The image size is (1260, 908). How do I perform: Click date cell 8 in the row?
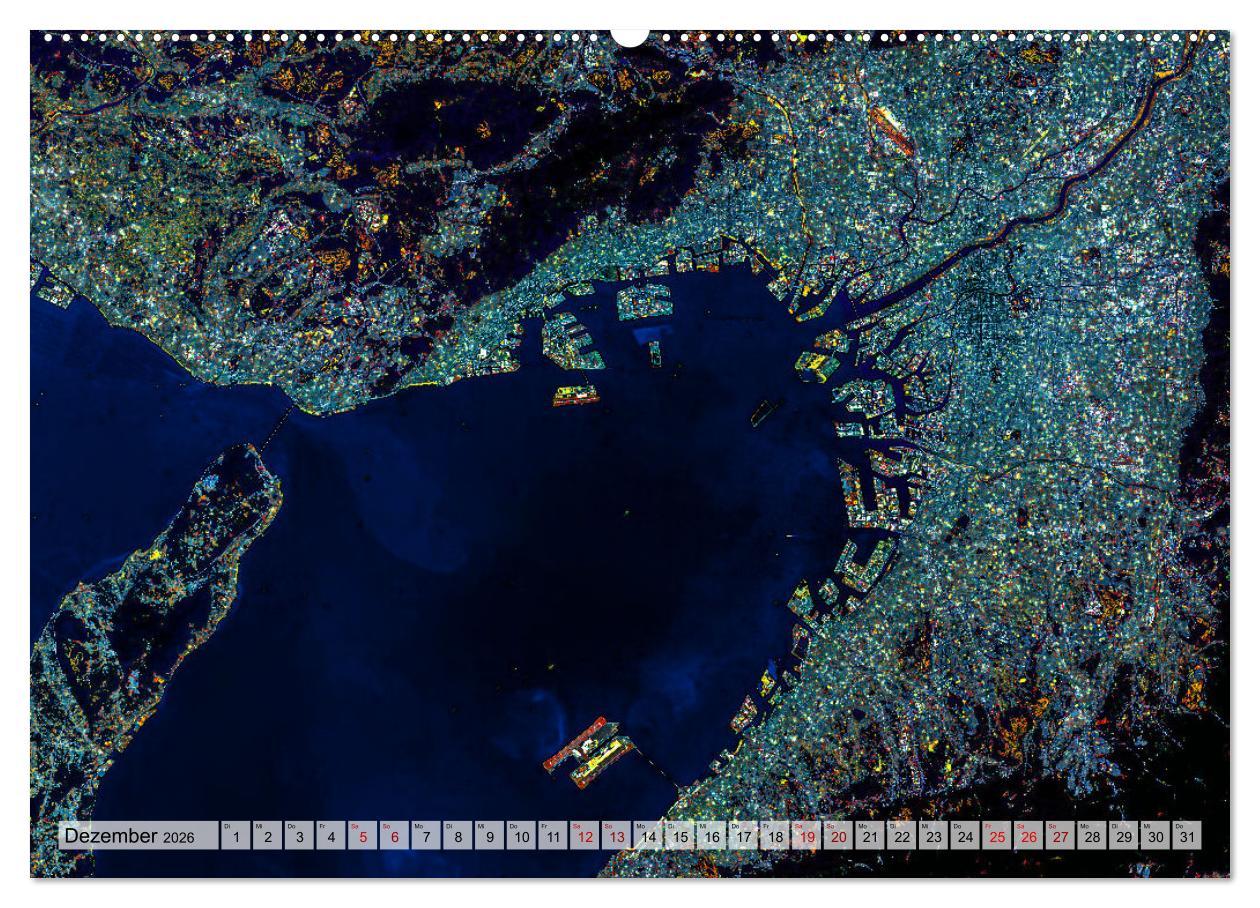458,836
